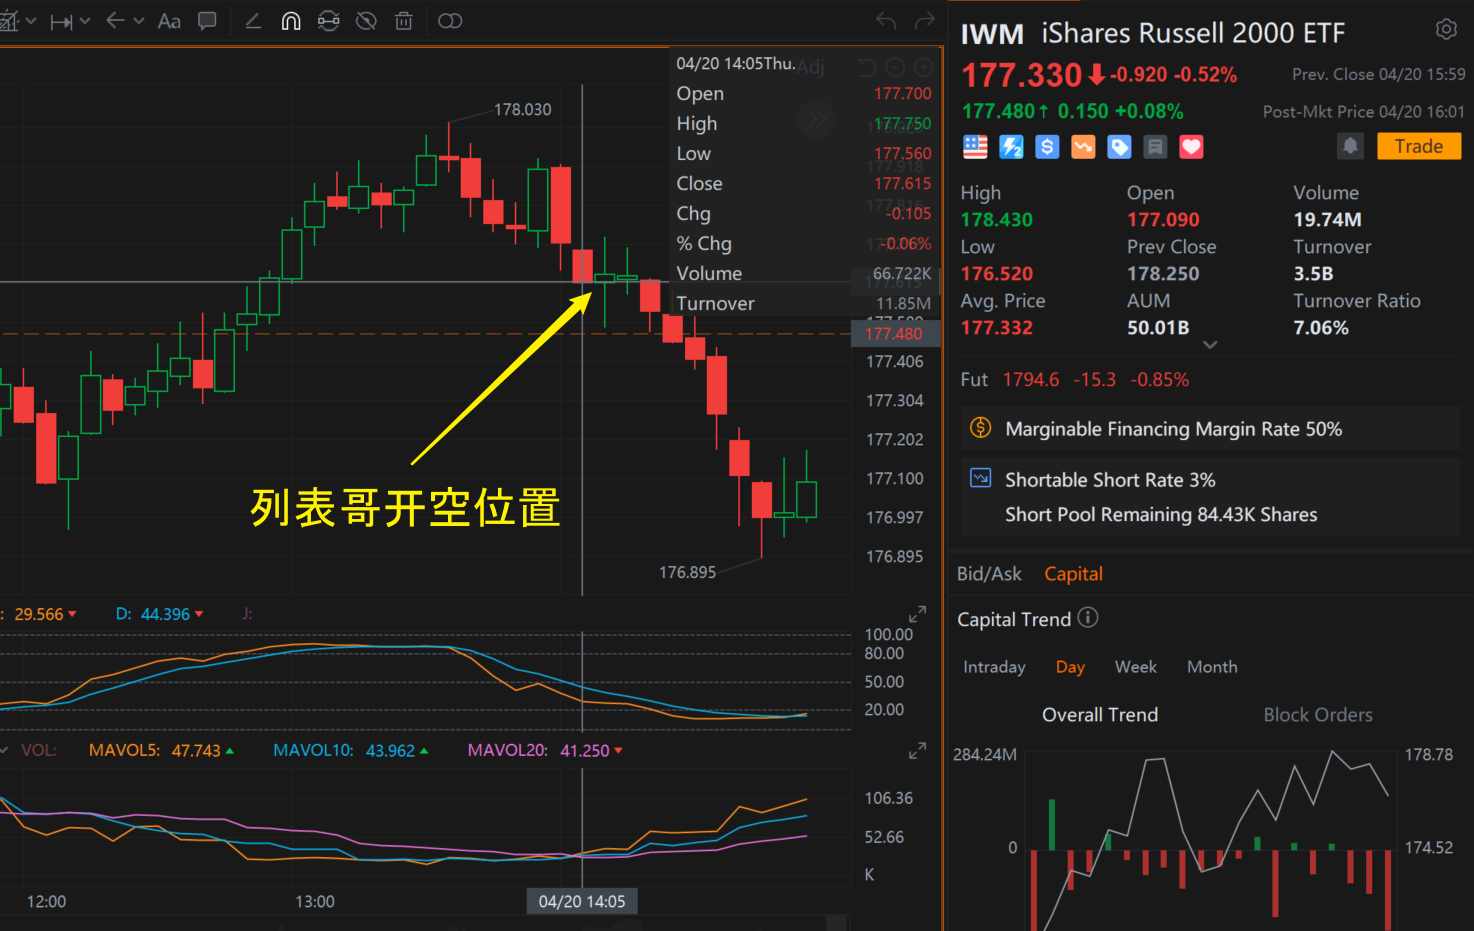Click the 178.030 high price label
This screenshot has height=931, width=1474.
tap(522, 109)
